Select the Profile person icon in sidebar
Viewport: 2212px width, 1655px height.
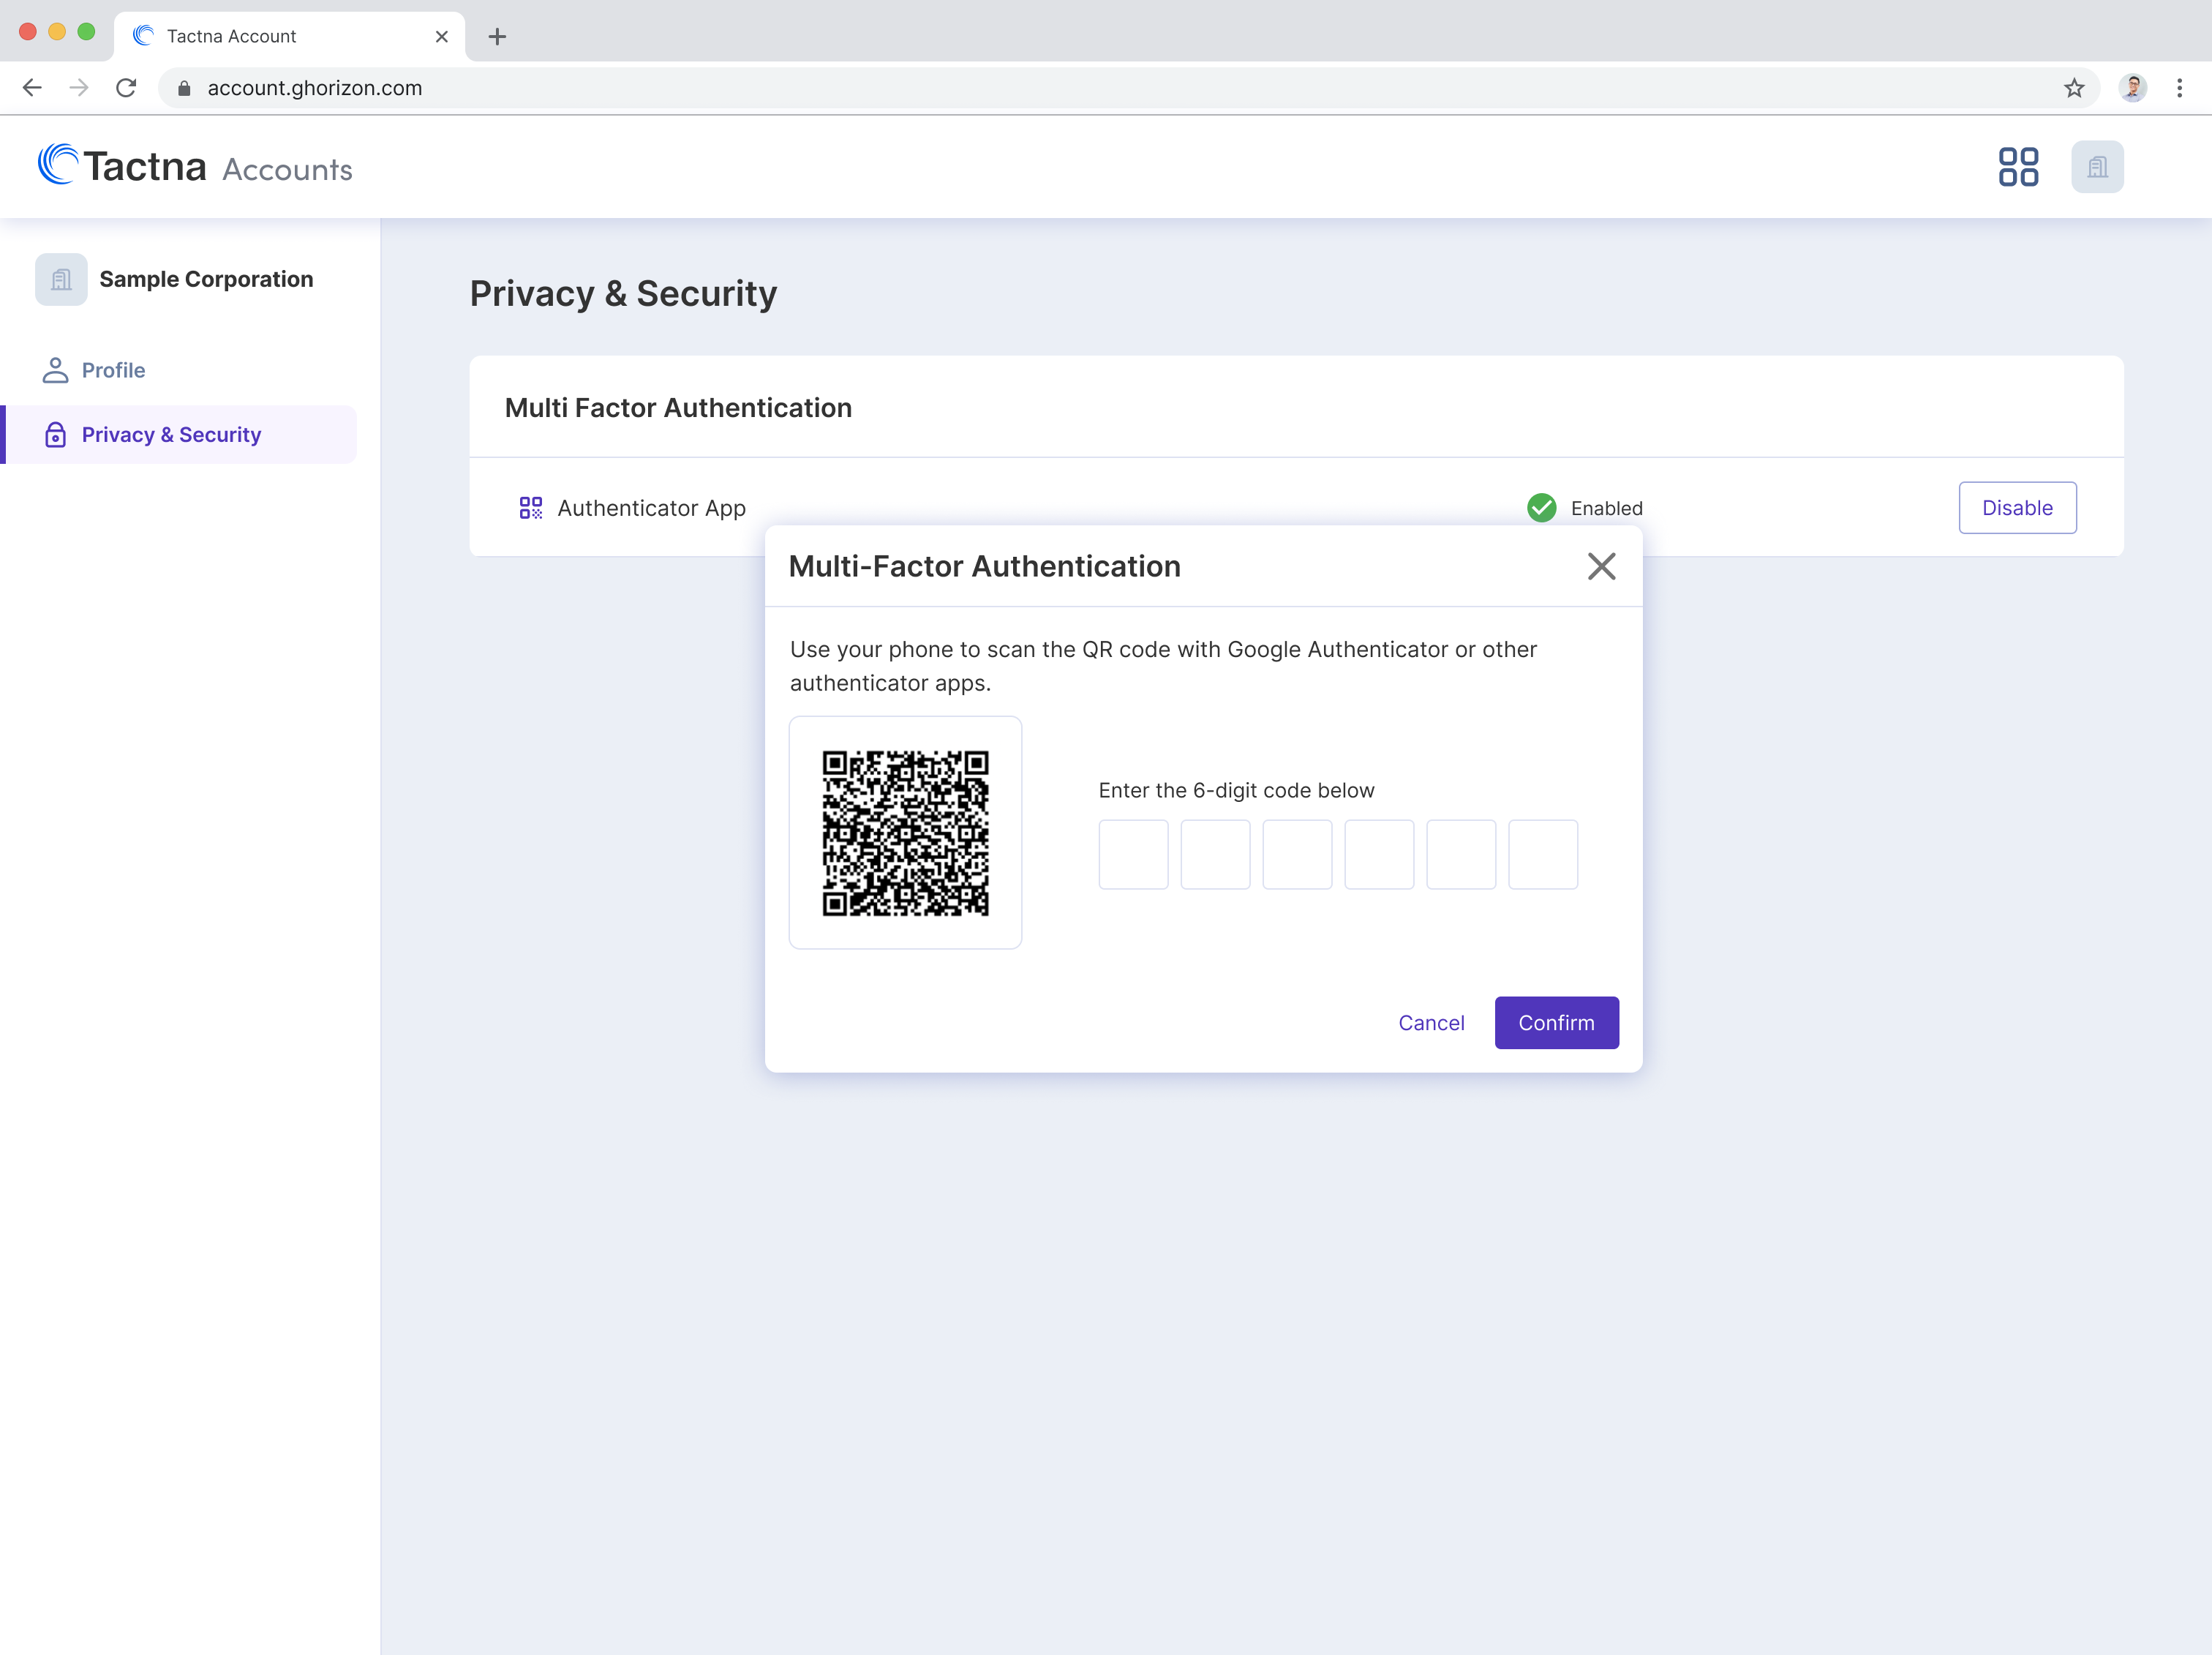55,370
